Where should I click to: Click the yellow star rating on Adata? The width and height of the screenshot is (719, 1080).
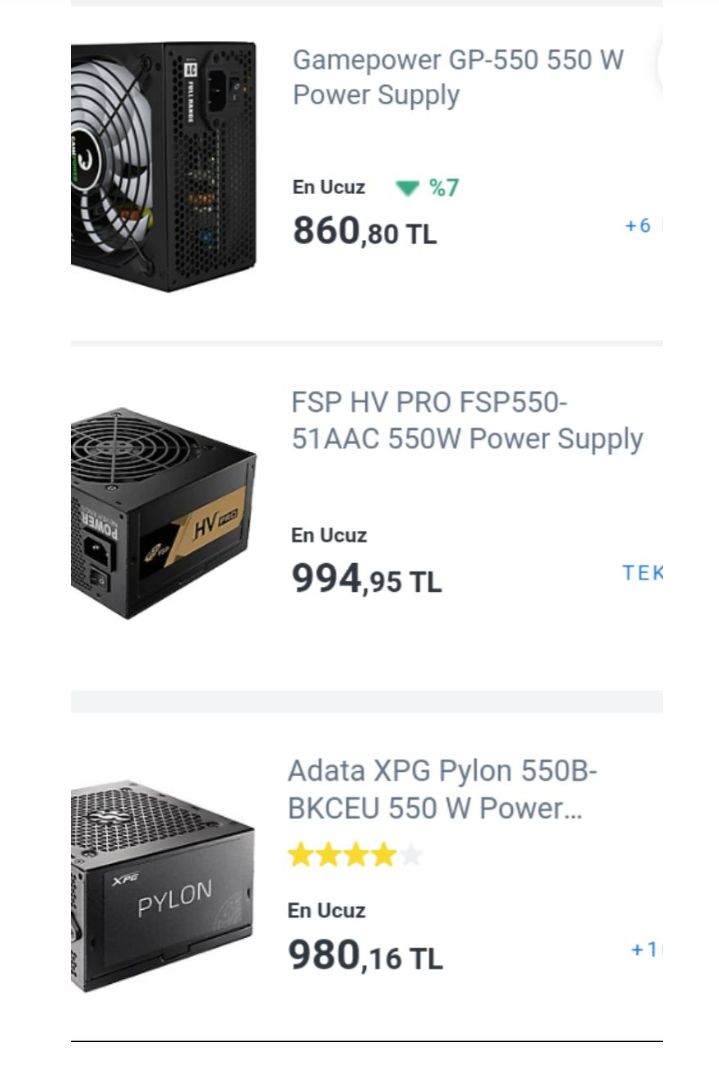[342, 855]
